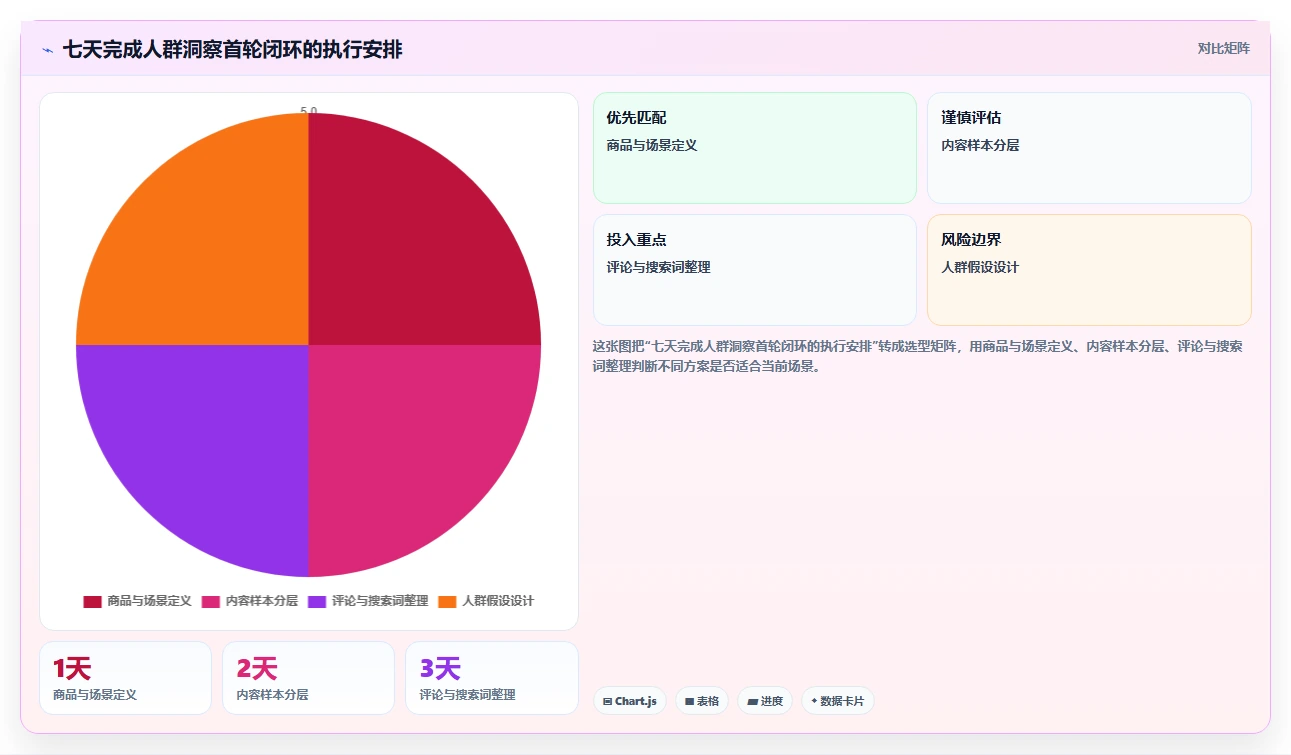
Task: Click the Chart.js chip at bottom
Action: point(630,701)
